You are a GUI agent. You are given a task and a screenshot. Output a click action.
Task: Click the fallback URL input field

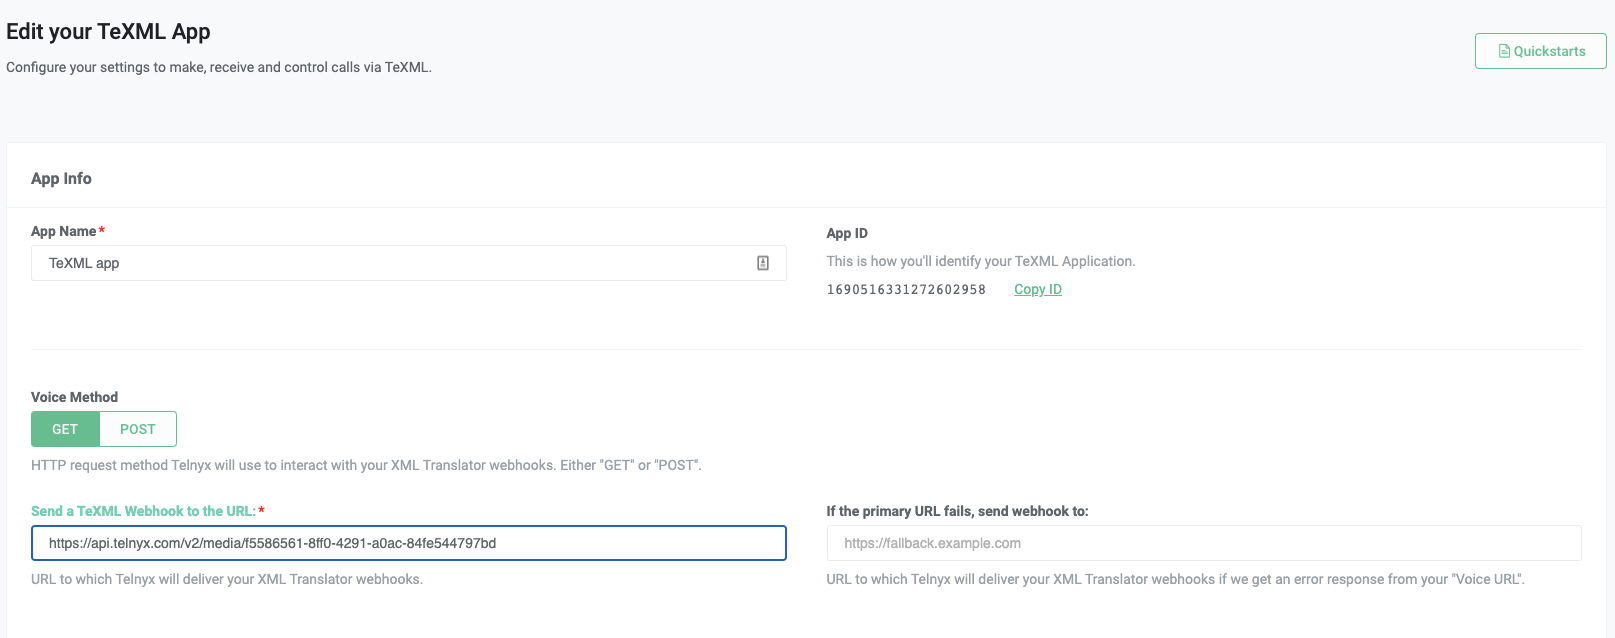click(1203, 543)
